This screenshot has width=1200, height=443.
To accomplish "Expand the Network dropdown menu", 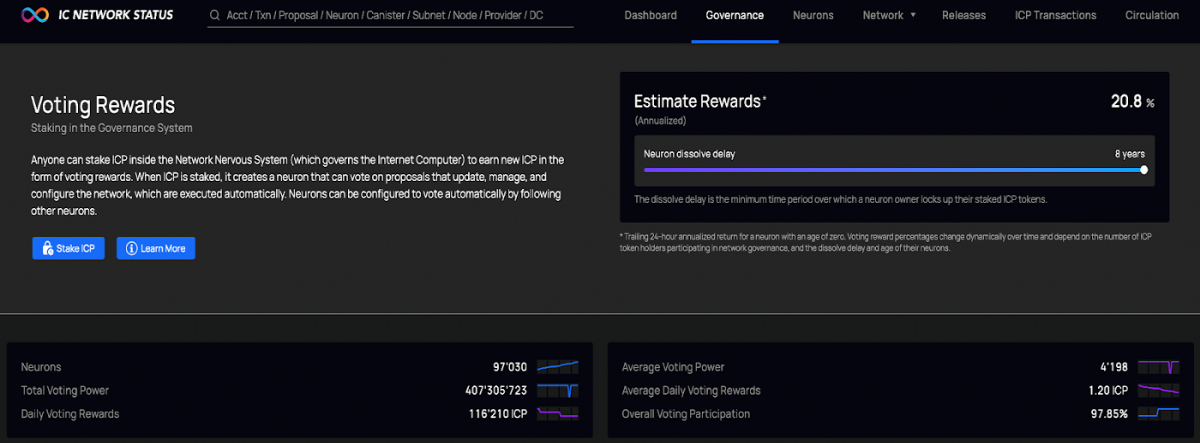I will click(889, 15).
